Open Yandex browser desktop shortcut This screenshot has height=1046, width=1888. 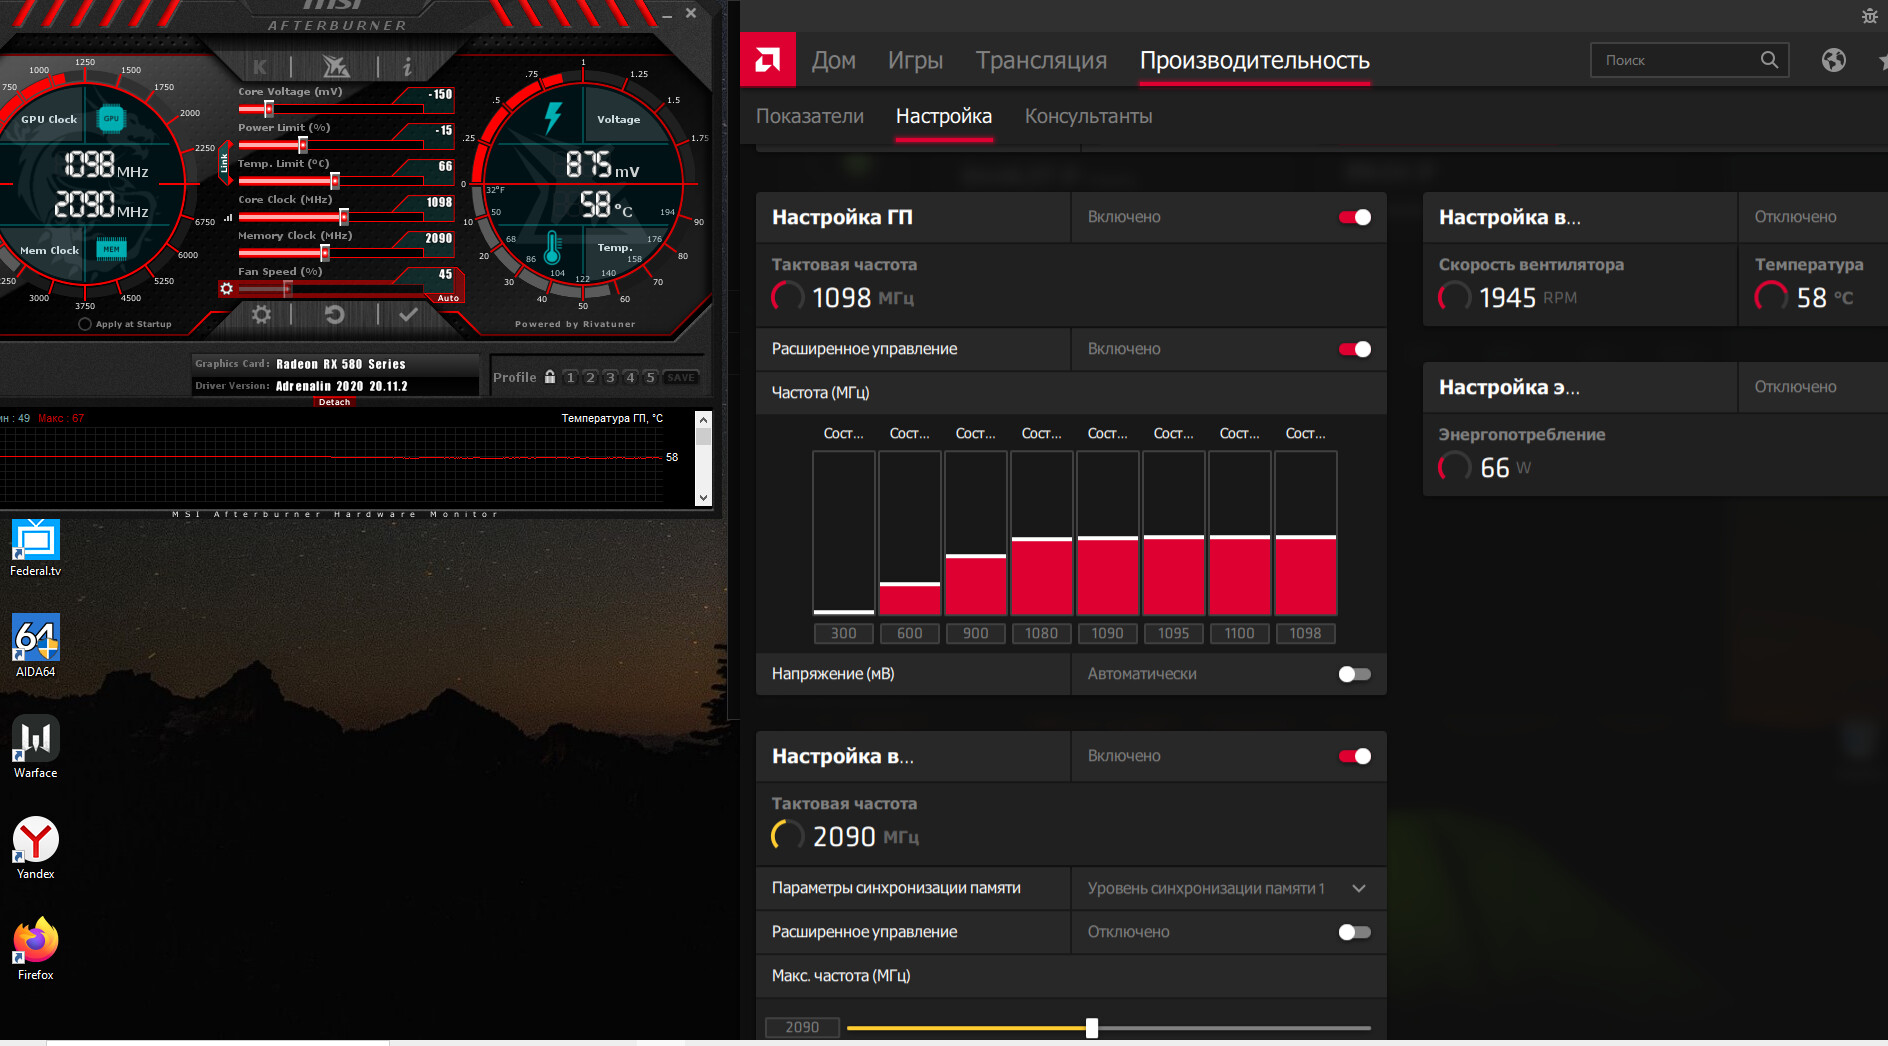[x=36, y=848]
